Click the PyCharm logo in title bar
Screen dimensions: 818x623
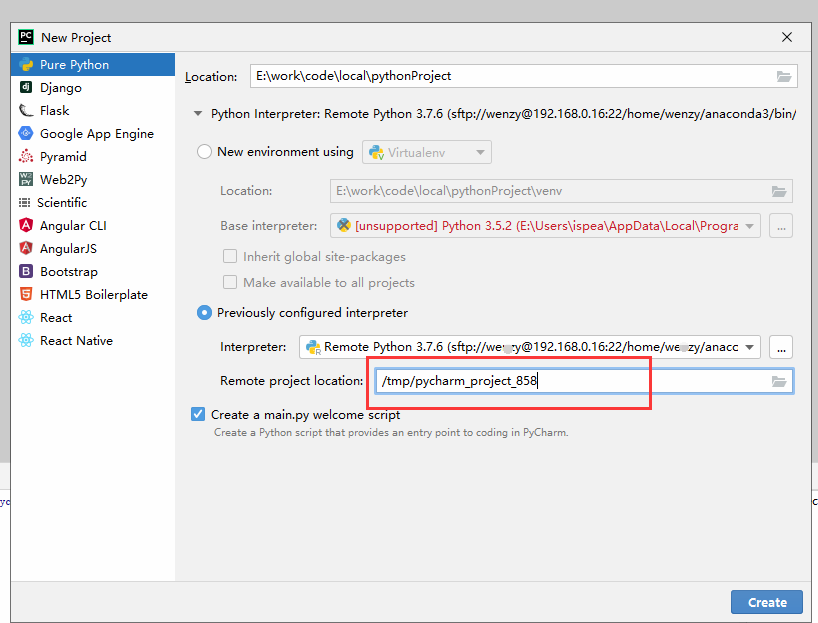[26, 37]
